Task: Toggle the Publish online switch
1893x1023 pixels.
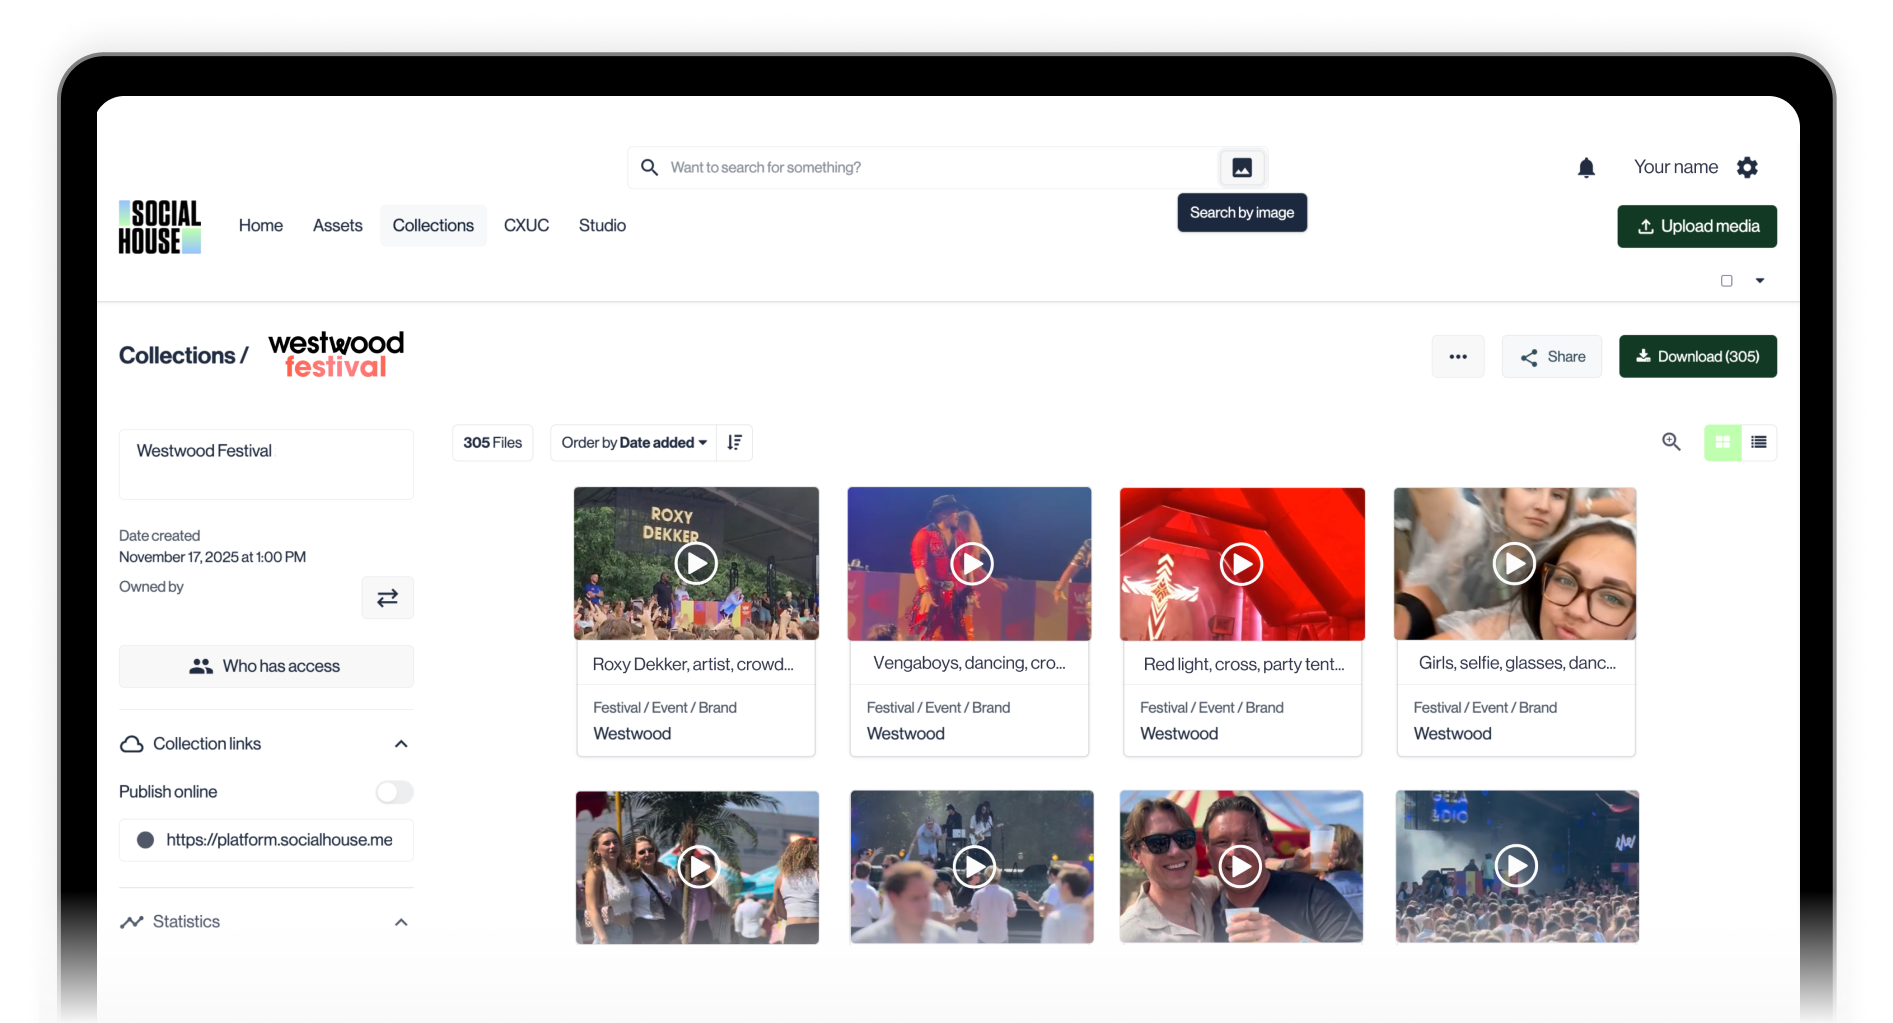Action: 394,792
